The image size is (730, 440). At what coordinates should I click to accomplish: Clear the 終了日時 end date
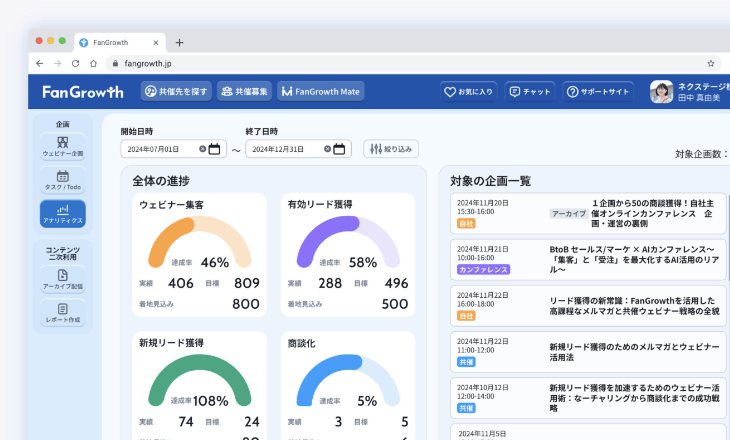[327, 149]
